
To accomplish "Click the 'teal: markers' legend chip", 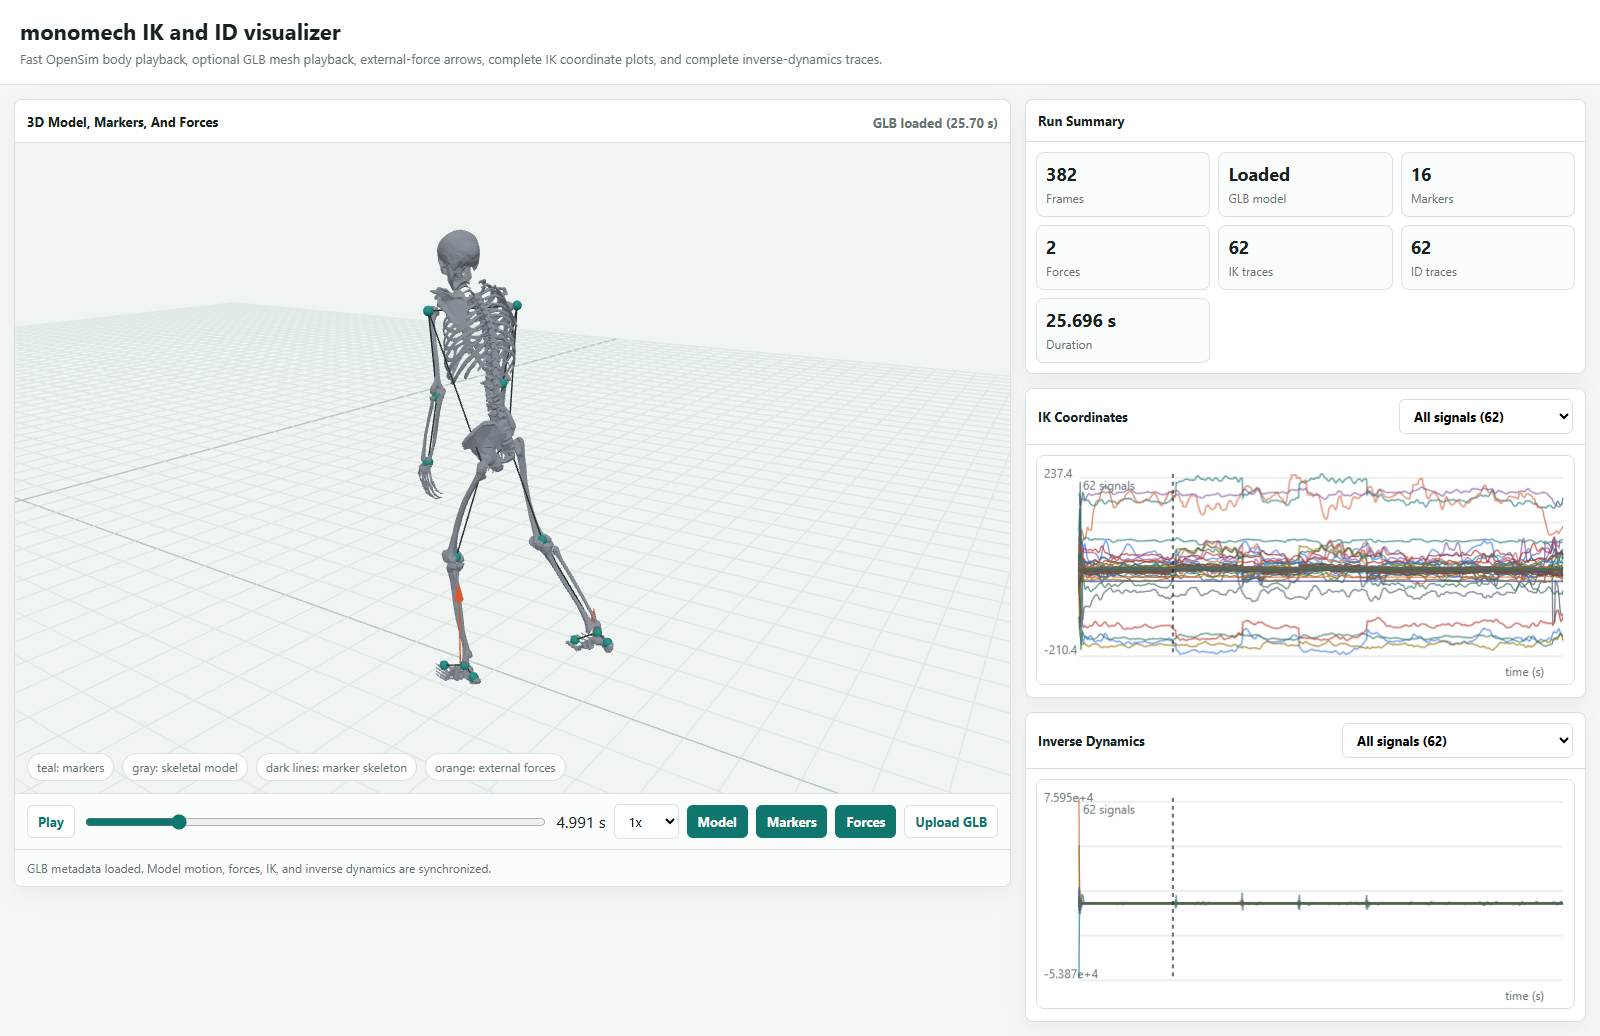I will coord(70,768).
